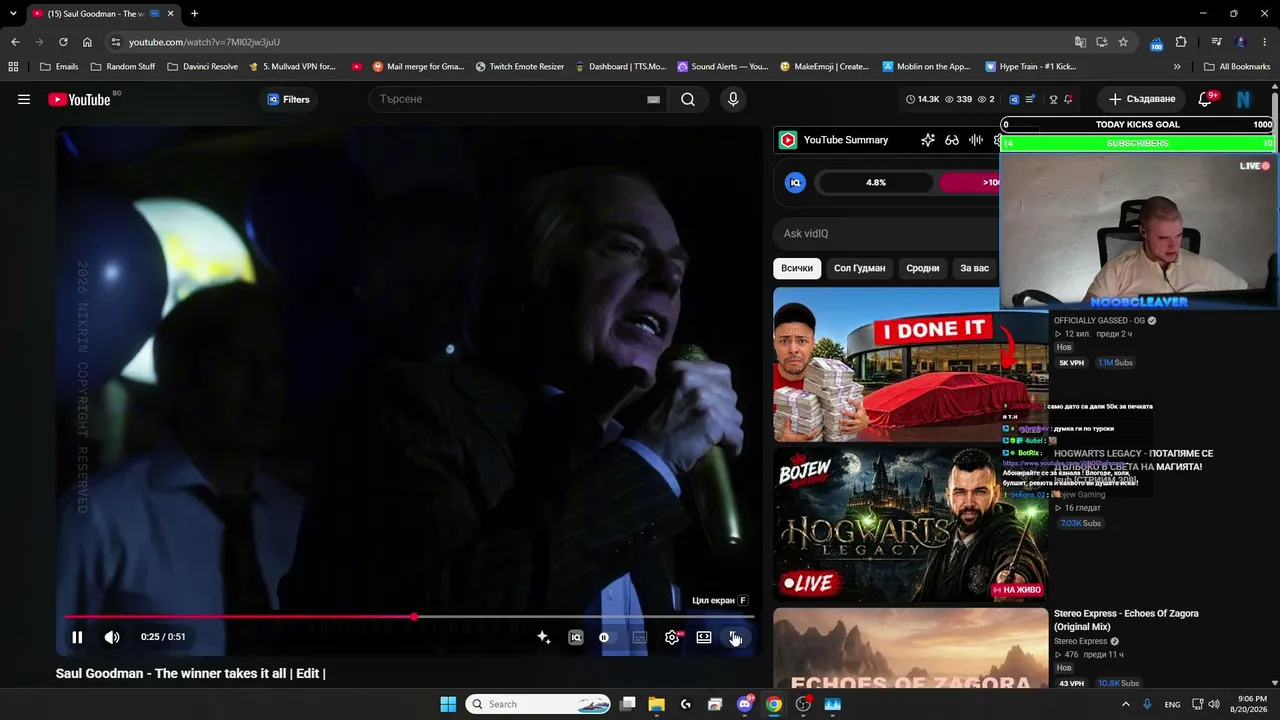
Task: Open the Създаване create button
Action: 1142,99
